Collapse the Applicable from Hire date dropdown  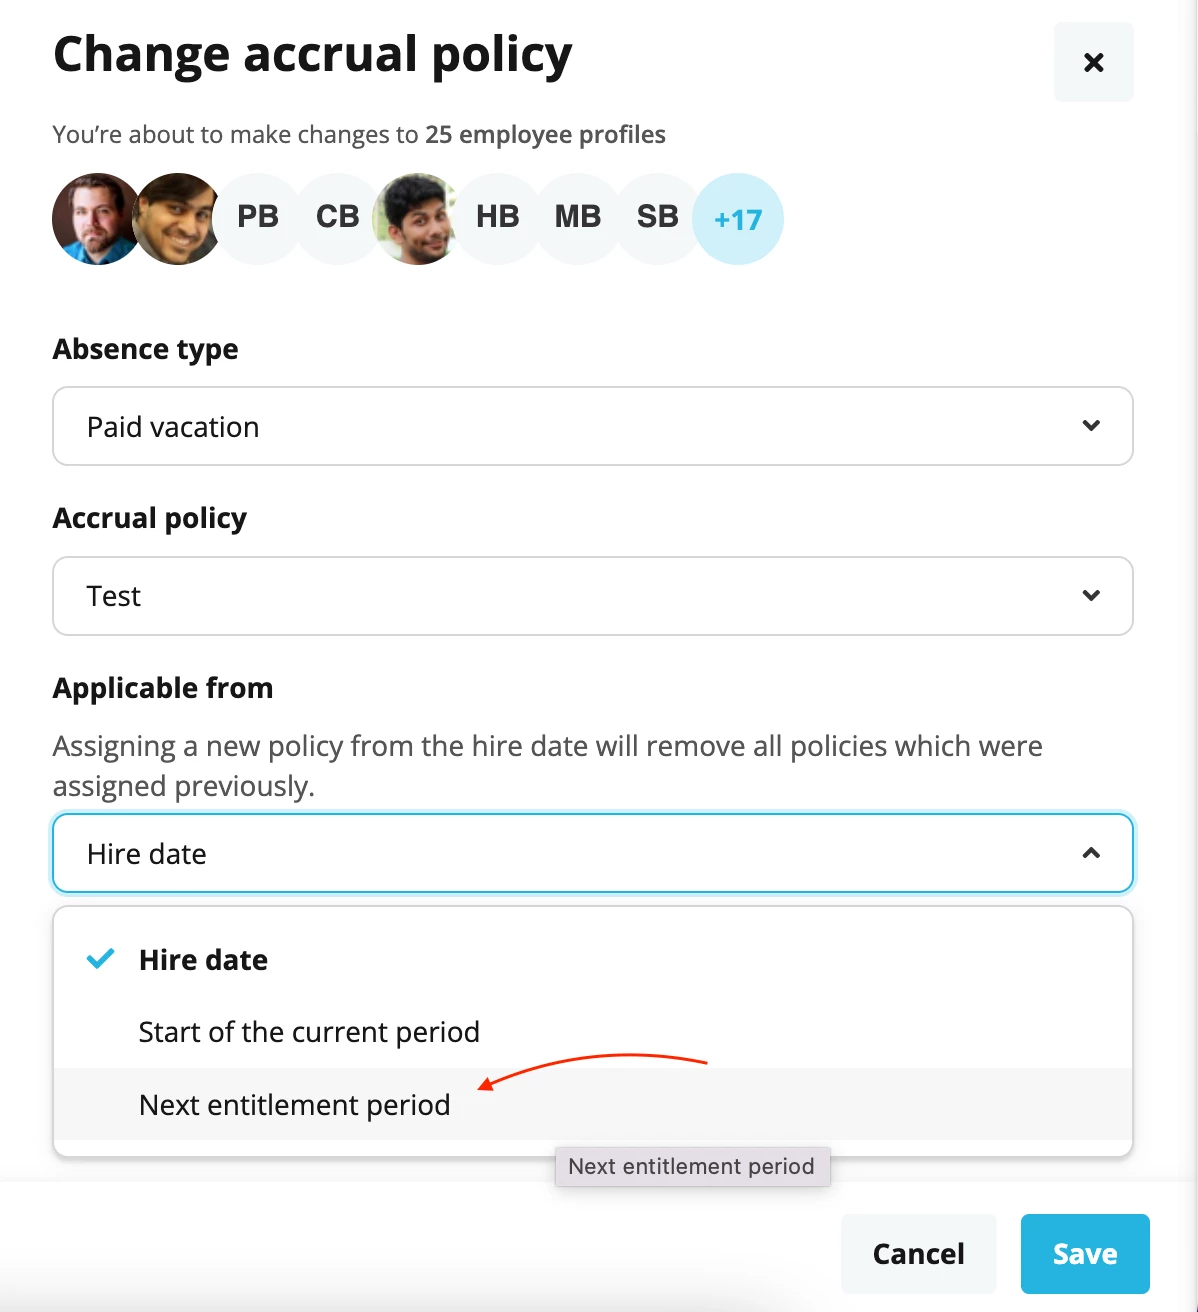click(x=593, y=853)
